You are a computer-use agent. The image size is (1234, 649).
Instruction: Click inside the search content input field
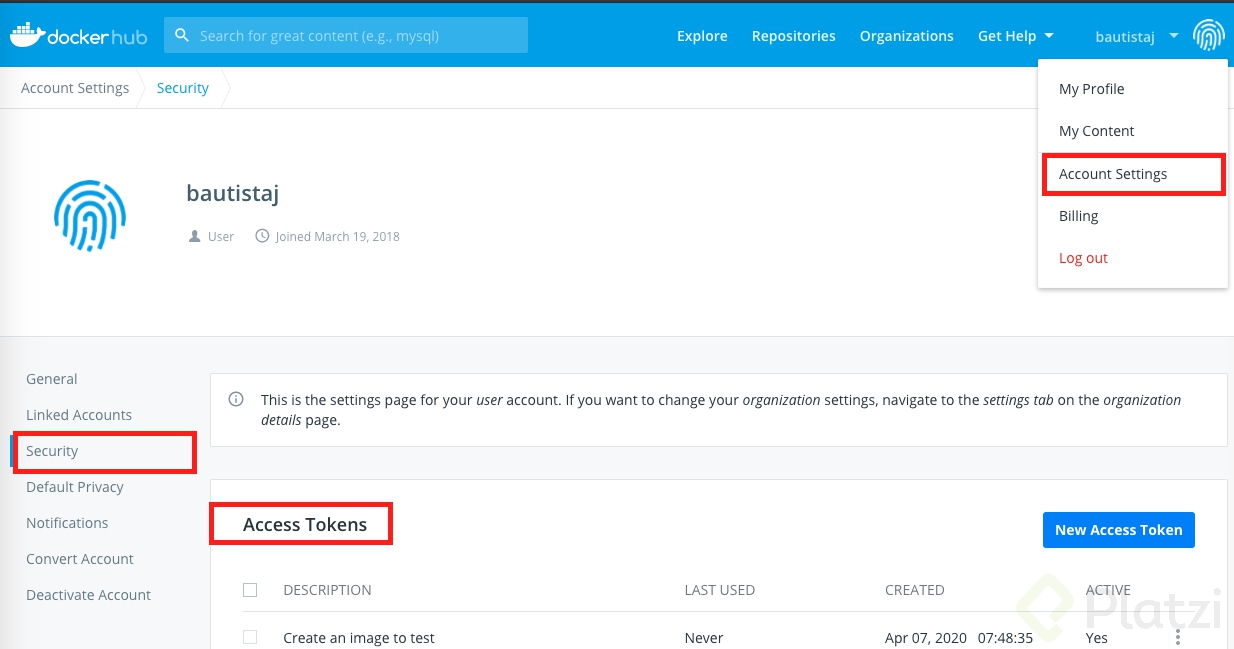click(350, 34)
